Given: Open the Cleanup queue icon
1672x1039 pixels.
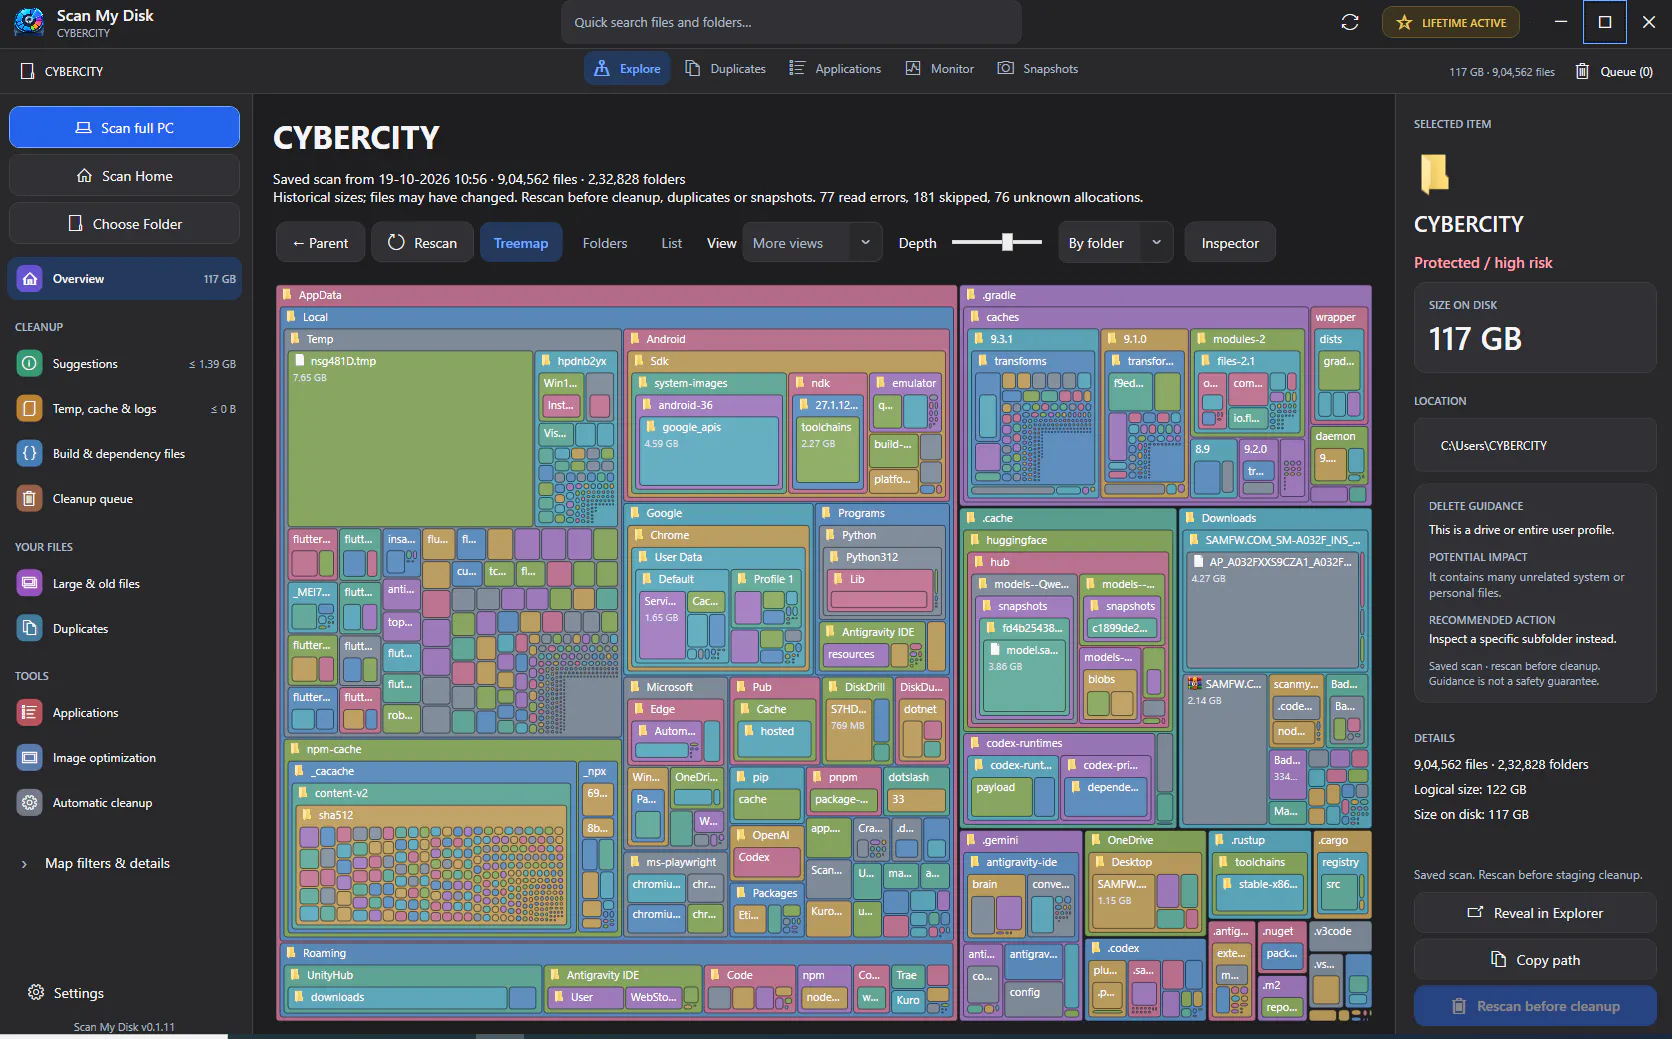Looking at the screenshot, I should (x=30, y=499).
